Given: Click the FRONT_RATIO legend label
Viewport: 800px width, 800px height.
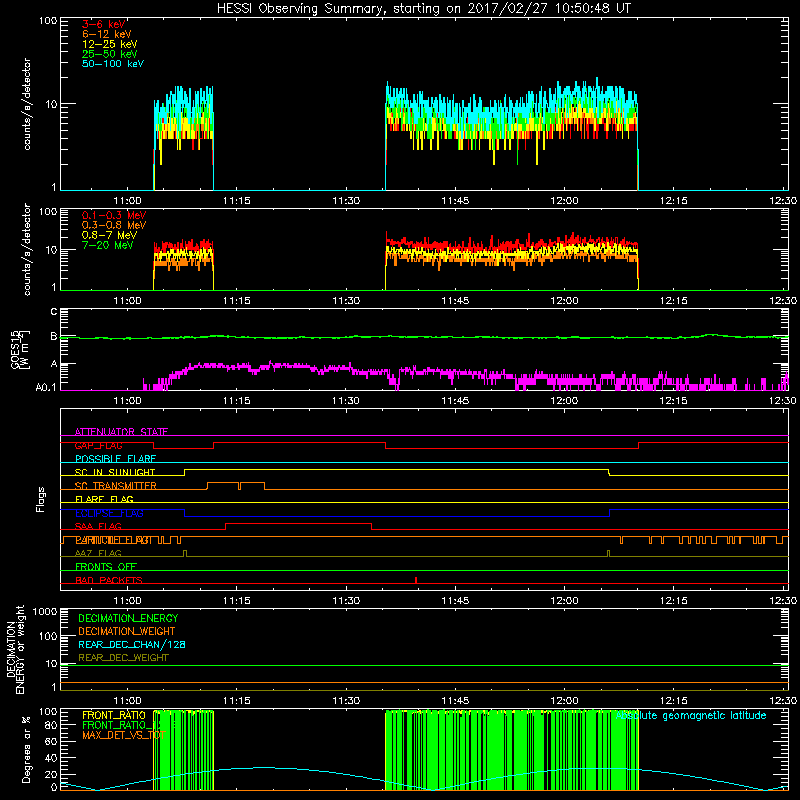Looking at the screenshot, I should pyautogui.click(x=114, y=715).
